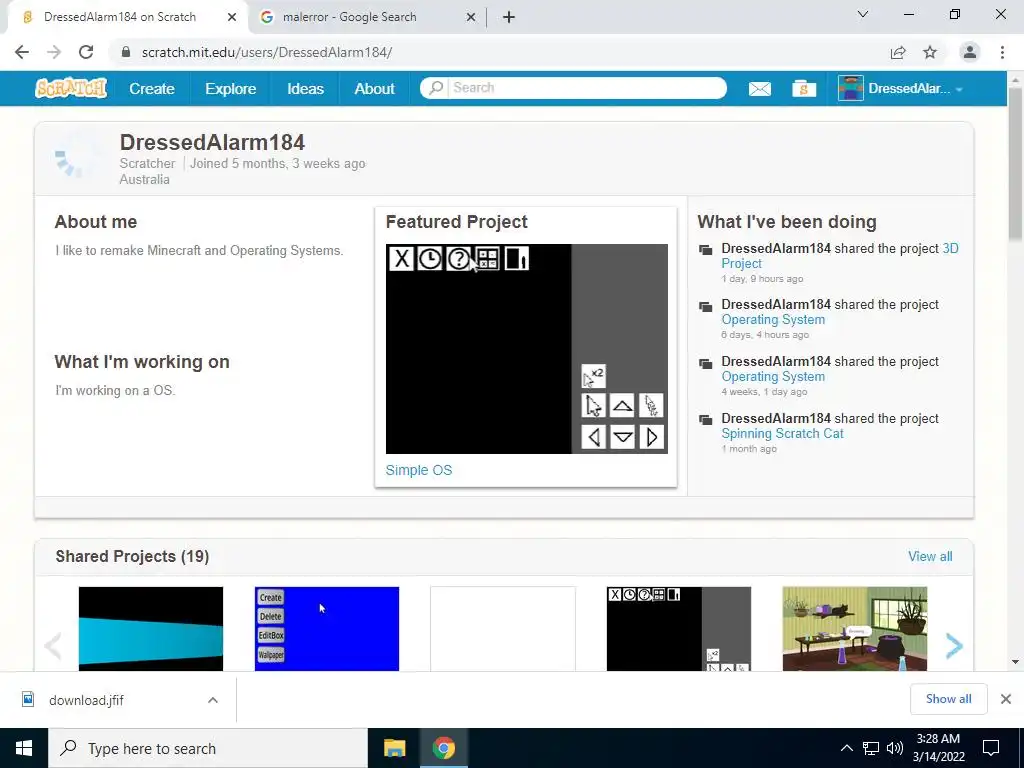Open the About menu item
This screenshot has height=768, width=1024.
tap(374, 89)
